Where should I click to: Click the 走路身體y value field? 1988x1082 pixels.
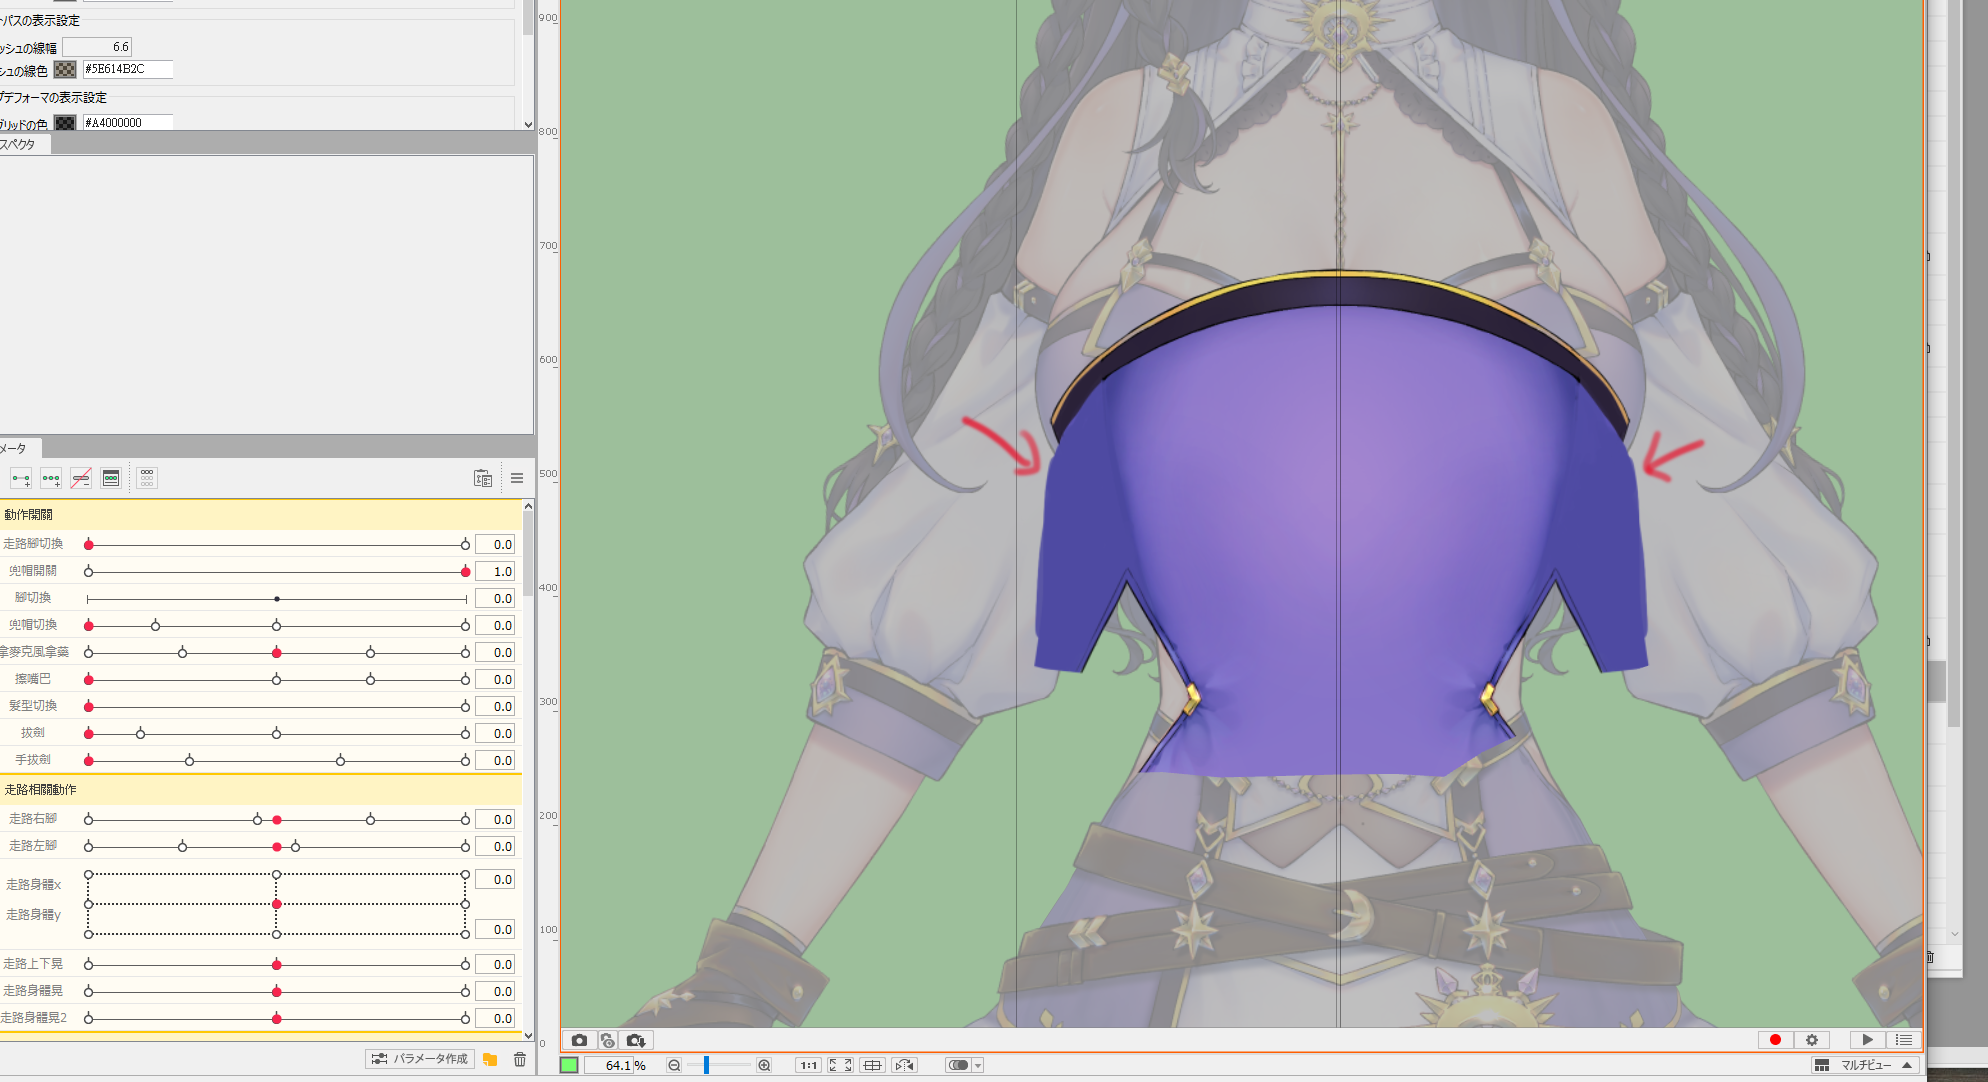tap(495, 929)
